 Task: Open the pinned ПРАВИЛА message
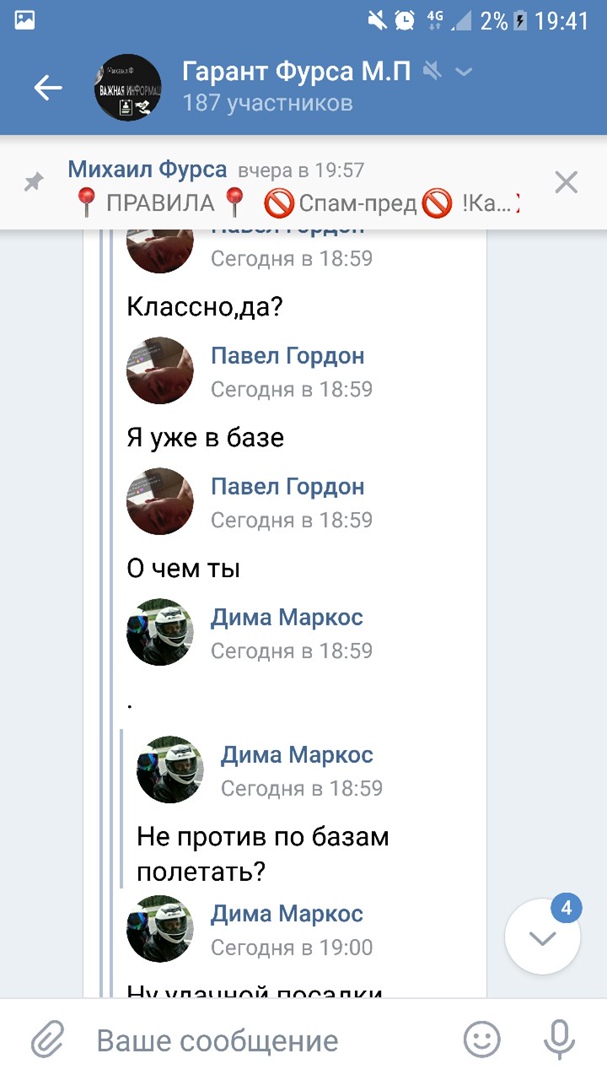[296, 202]
